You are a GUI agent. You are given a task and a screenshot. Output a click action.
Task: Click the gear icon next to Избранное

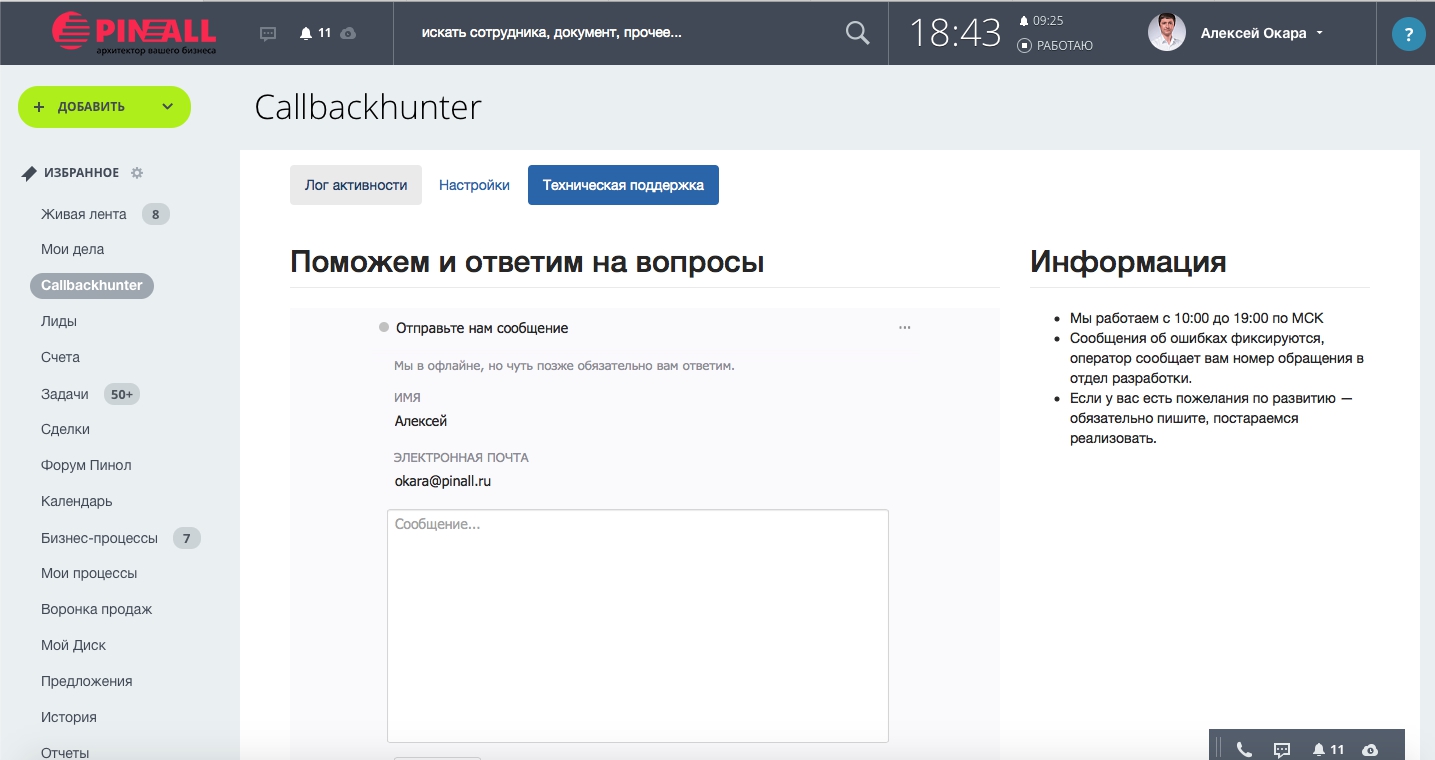point(137,173)
